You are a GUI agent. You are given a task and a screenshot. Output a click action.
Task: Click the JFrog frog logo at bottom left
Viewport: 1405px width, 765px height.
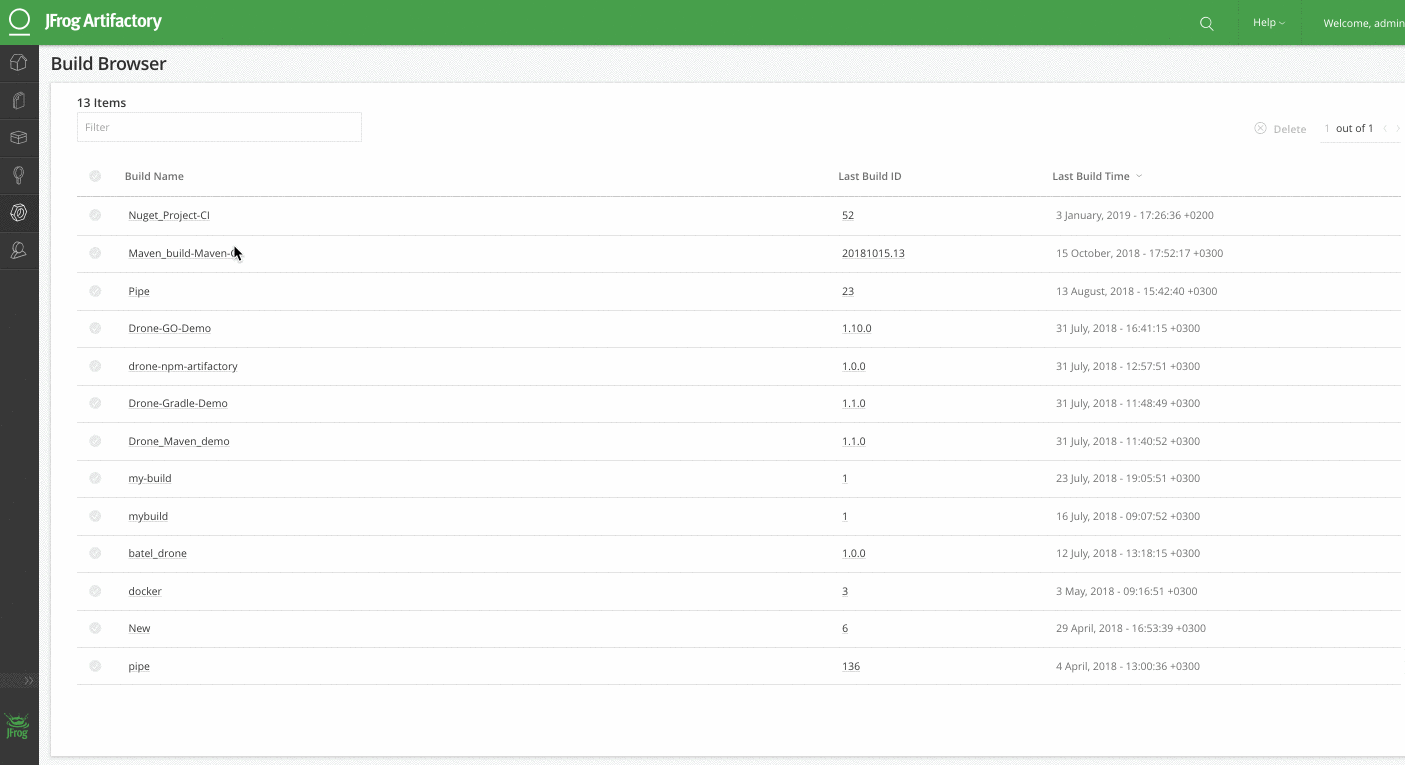point(18,726)
